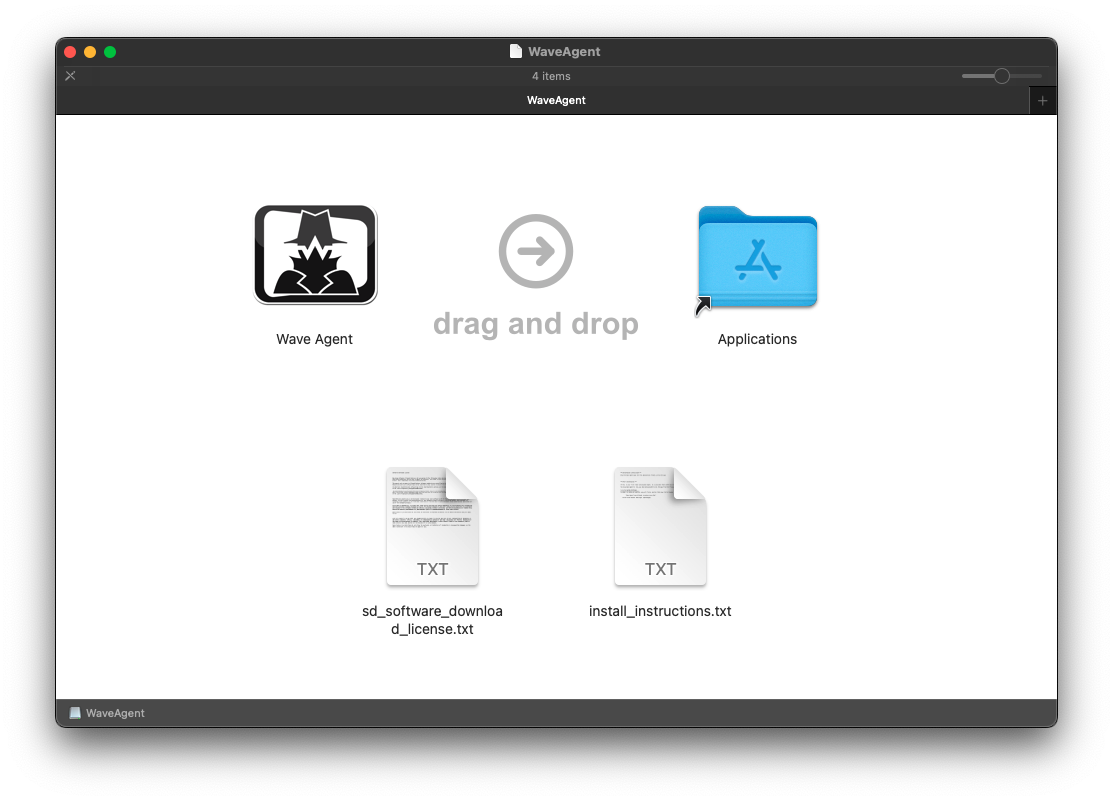Select the Wave Agent application icon
This screenshot has height=801, width=1113.
point(315,255)
